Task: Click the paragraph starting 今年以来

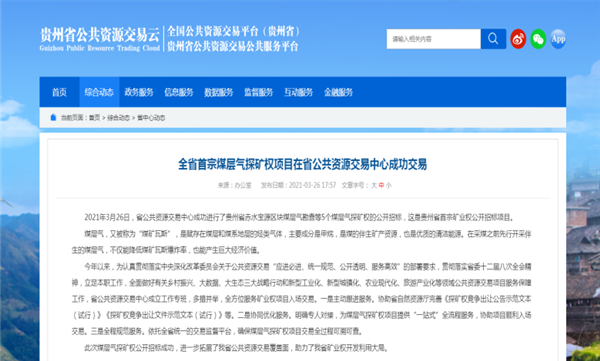Action: pos(302,299)
